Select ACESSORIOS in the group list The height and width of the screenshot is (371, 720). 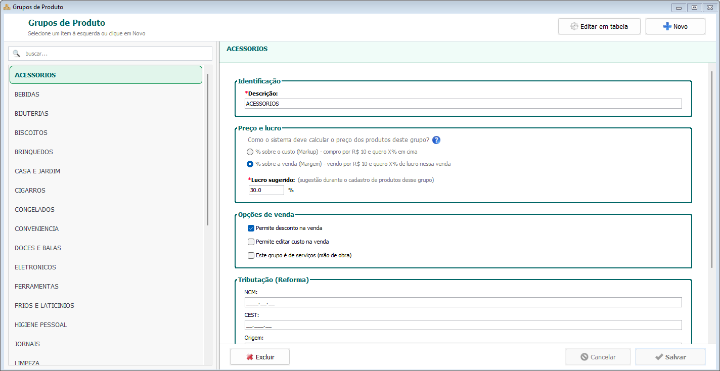[106, 75]
